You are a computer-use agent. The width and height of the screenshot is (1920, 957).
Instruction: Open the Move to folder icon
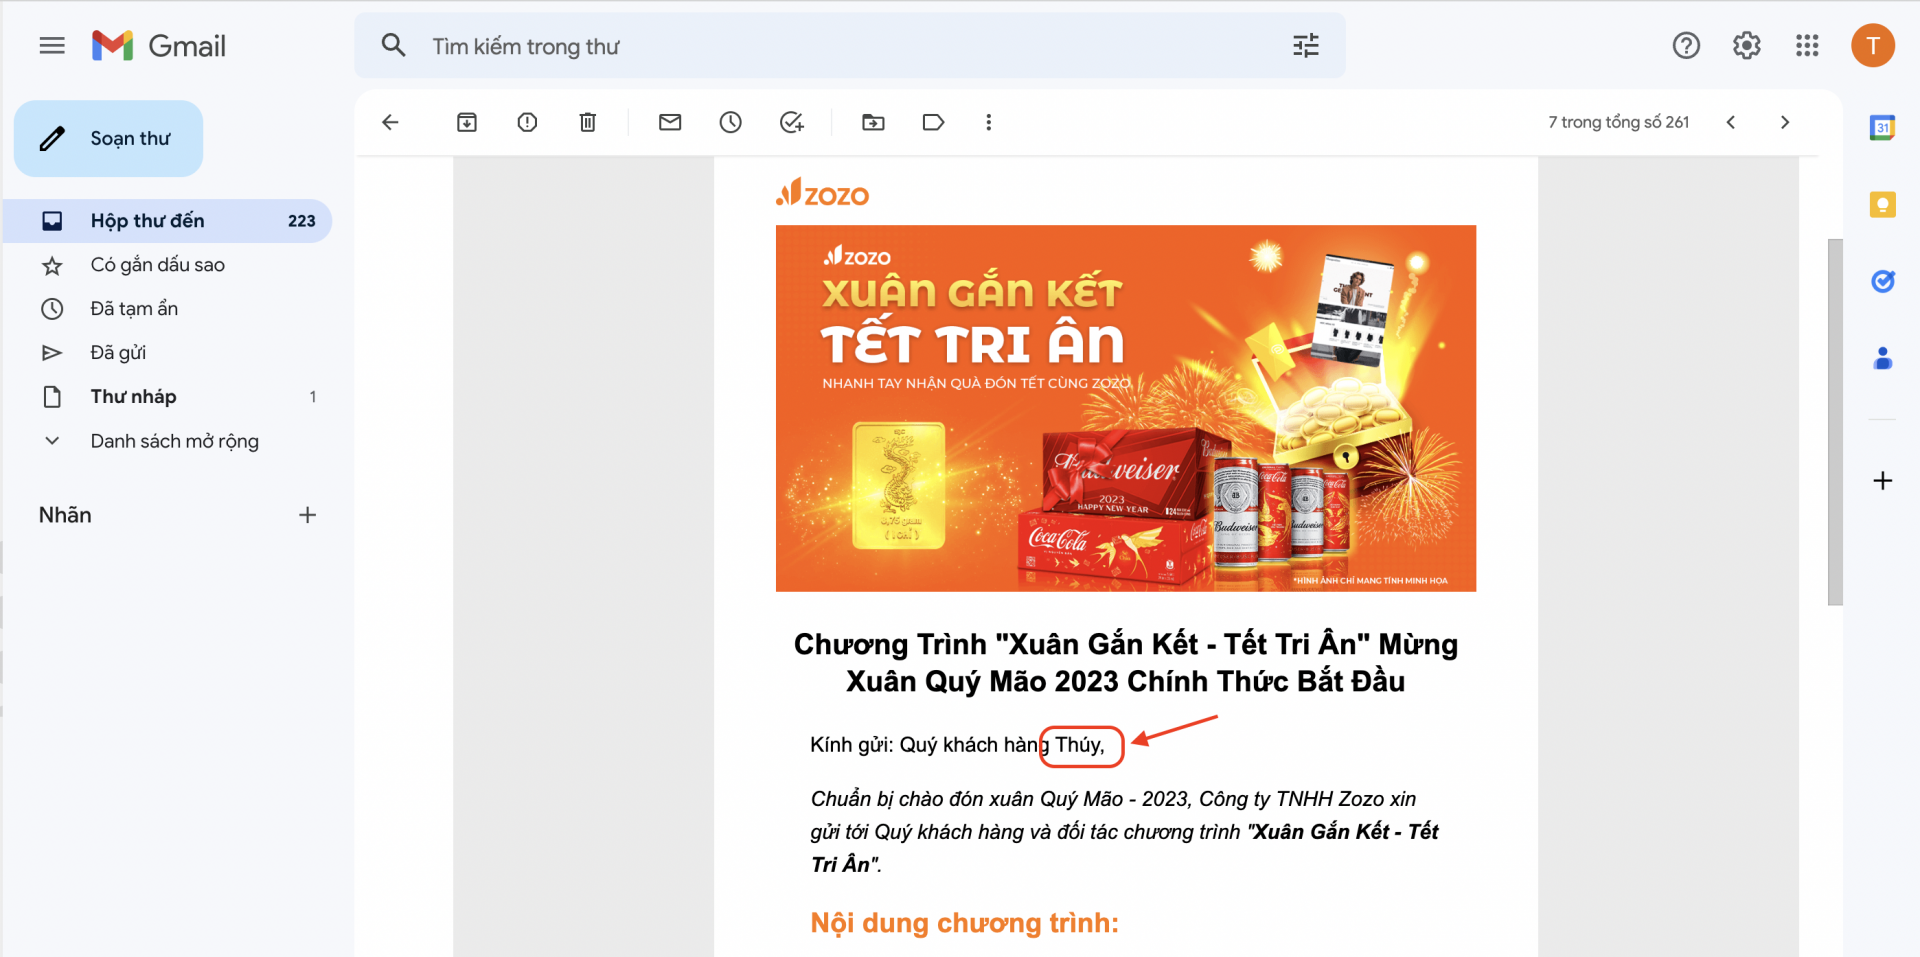point(873,122)
